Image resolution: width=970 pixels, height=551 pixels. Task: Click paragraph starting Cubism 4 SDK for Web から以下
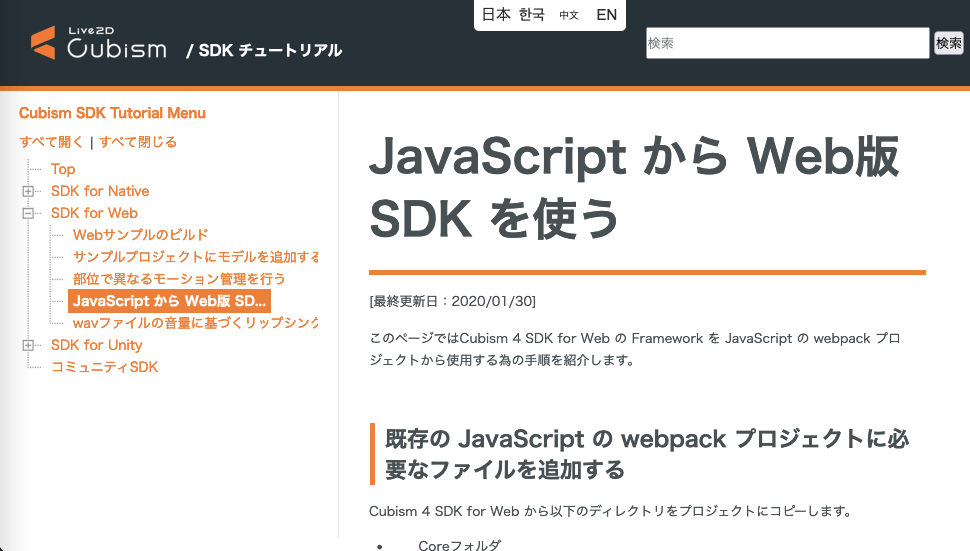(x=611, y=511)
